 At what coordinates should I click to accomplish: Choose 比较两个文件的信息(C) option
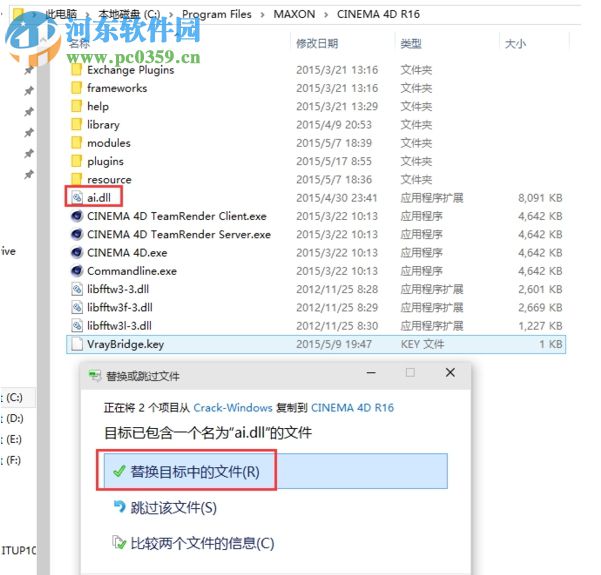point(202,543)
